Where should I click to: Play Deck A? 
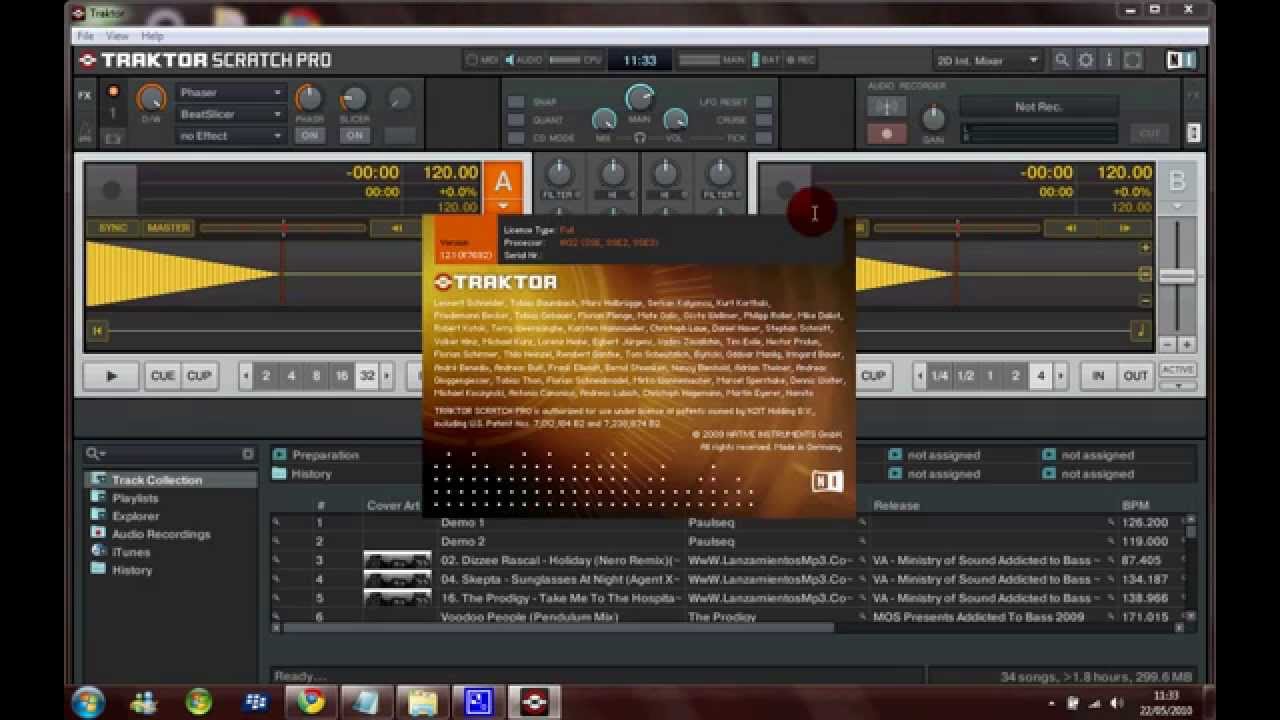tap(111, 376)
